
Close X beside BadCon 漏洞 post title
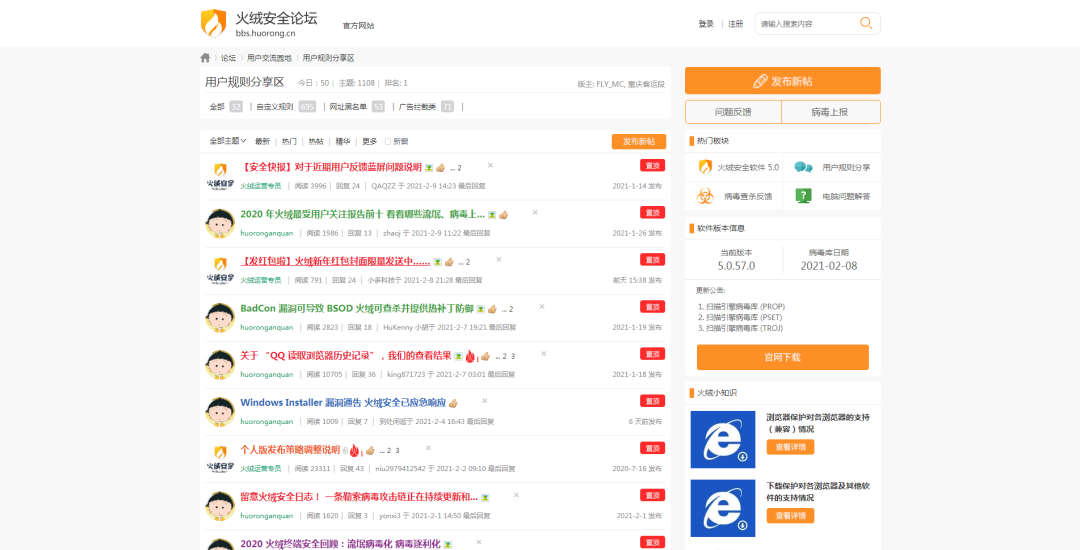(x=542, y=306)
